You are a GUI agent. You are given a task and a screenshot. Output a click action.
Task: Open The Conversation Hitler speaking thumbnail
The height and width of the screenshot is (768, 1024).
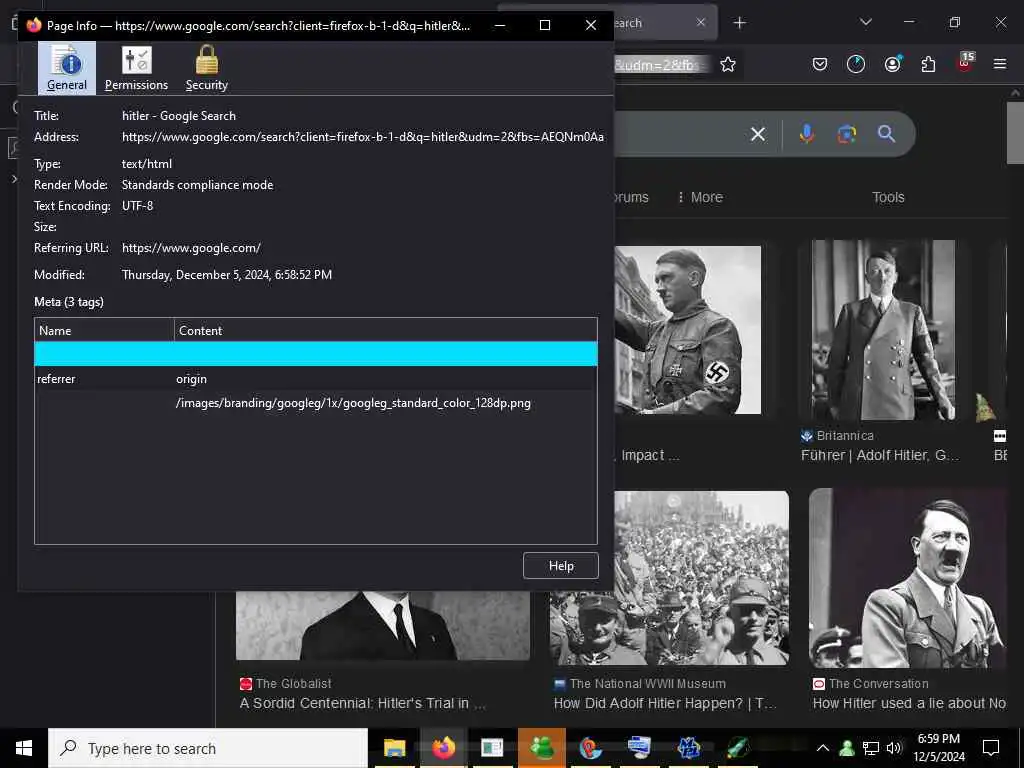[908, 578]
